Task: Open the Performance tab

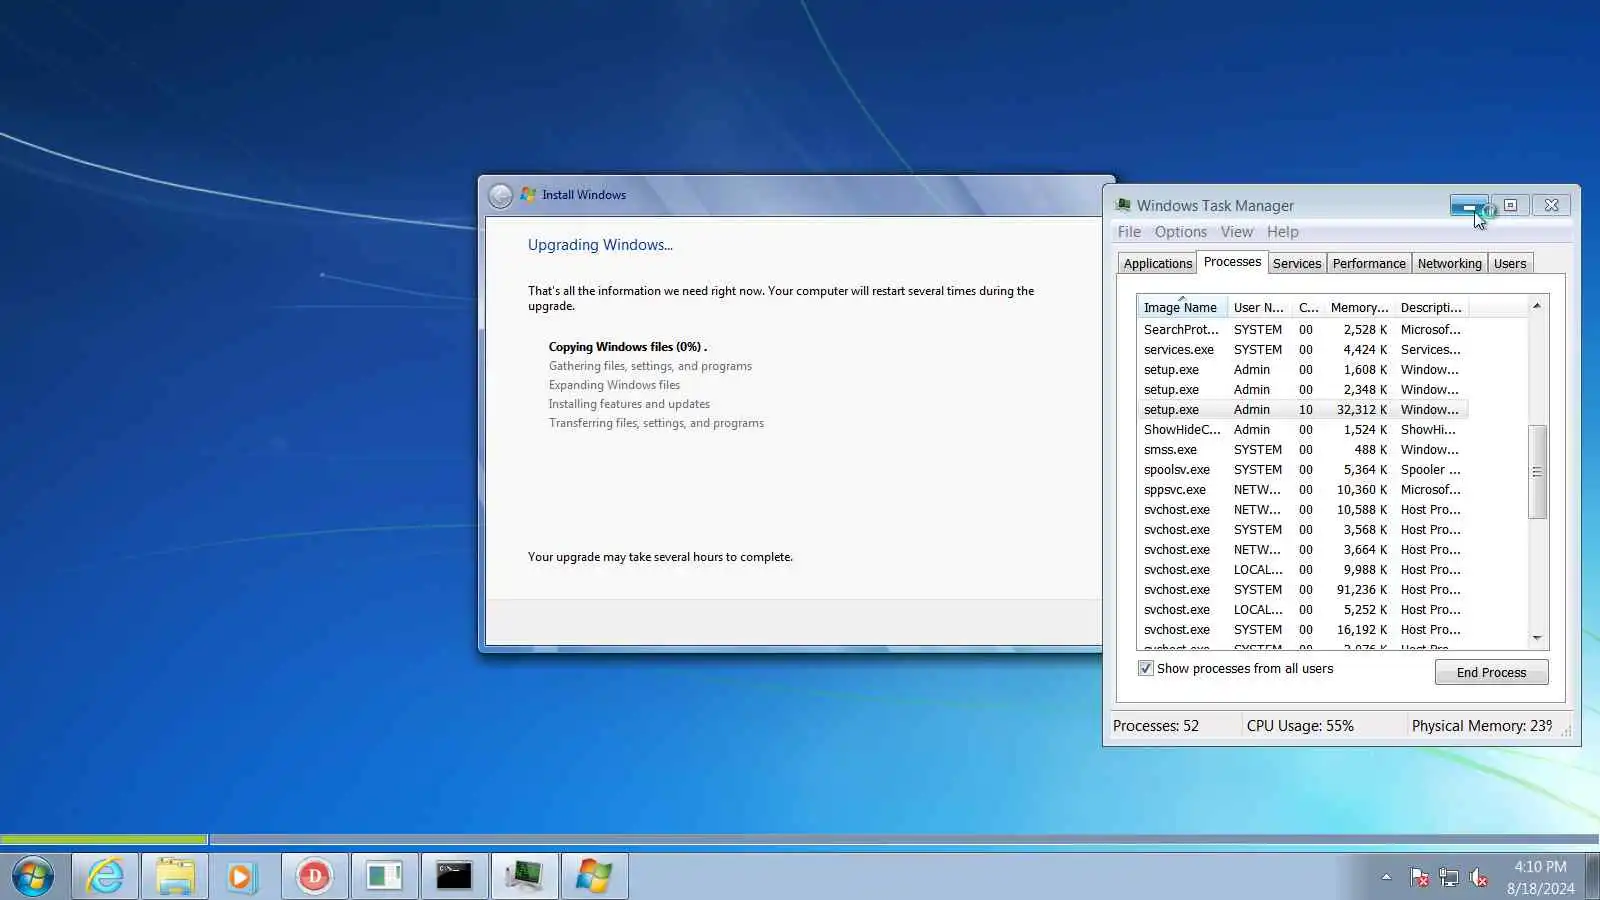Action: coord(1369,263)
